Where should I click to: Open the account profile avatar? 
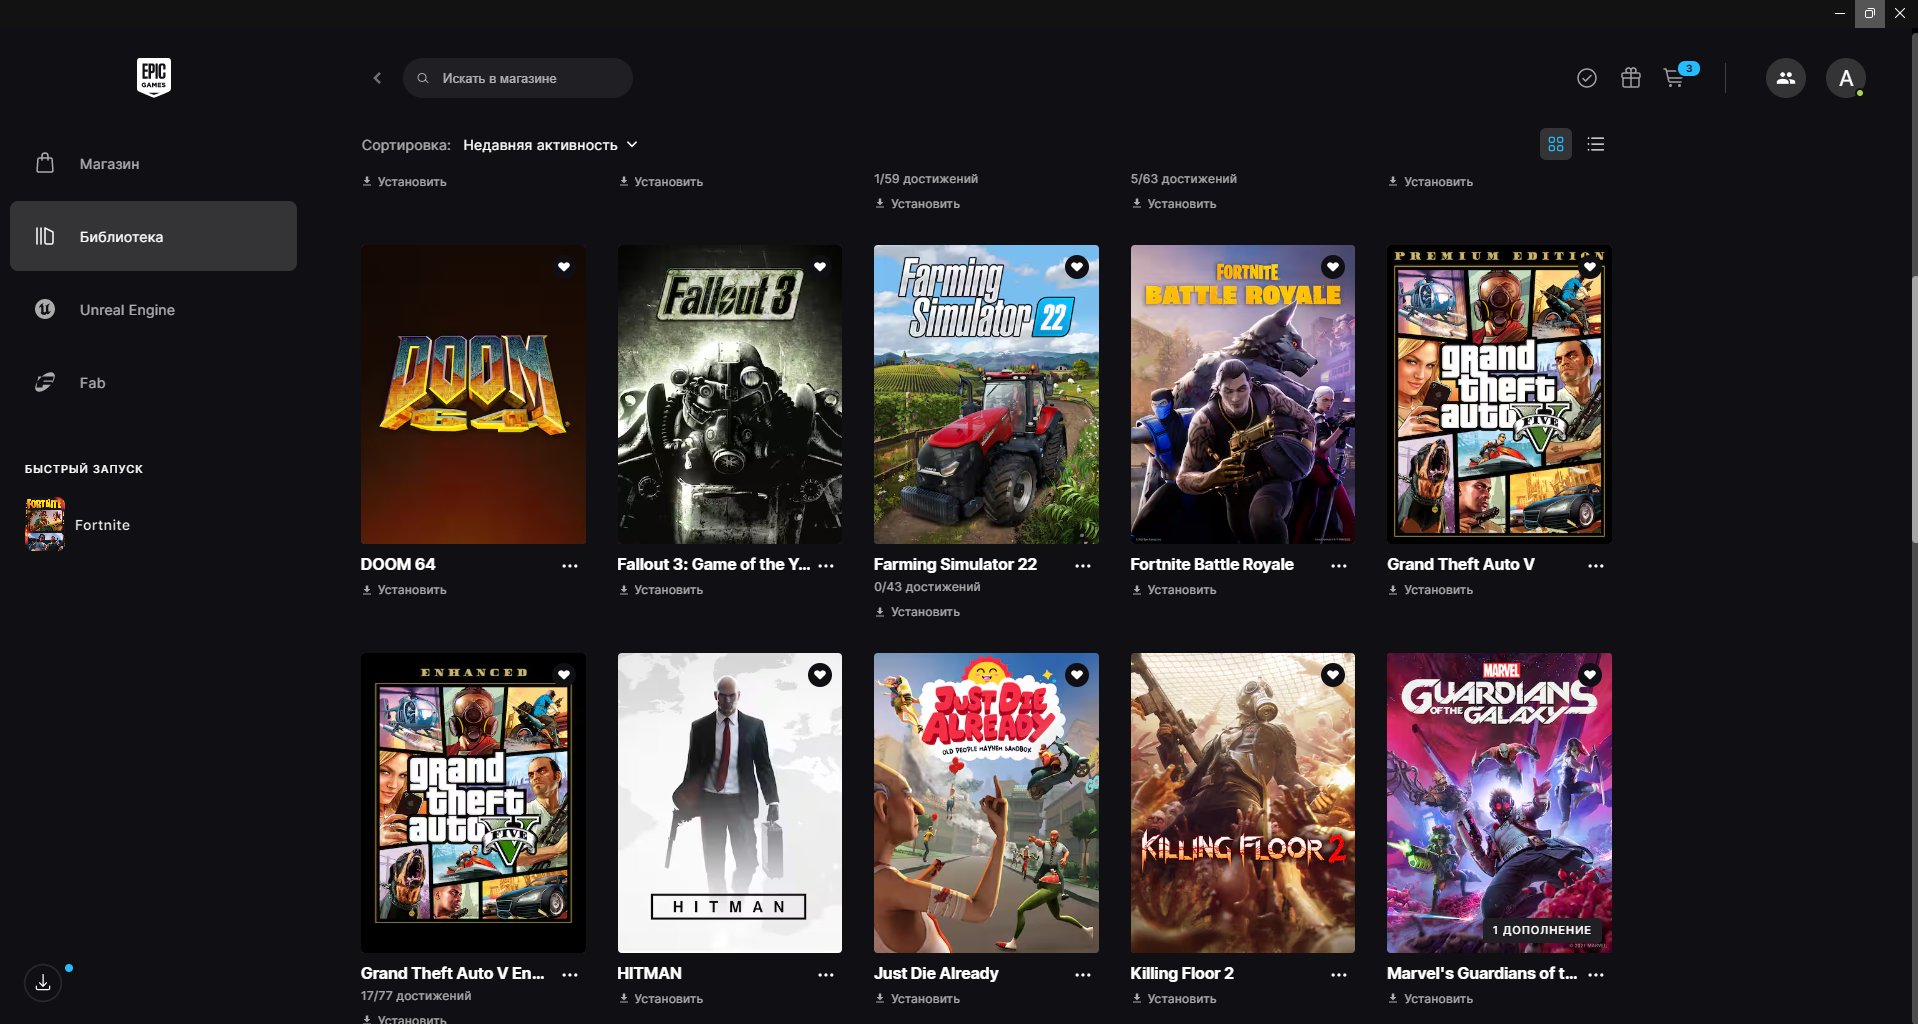click(1845, 78)
